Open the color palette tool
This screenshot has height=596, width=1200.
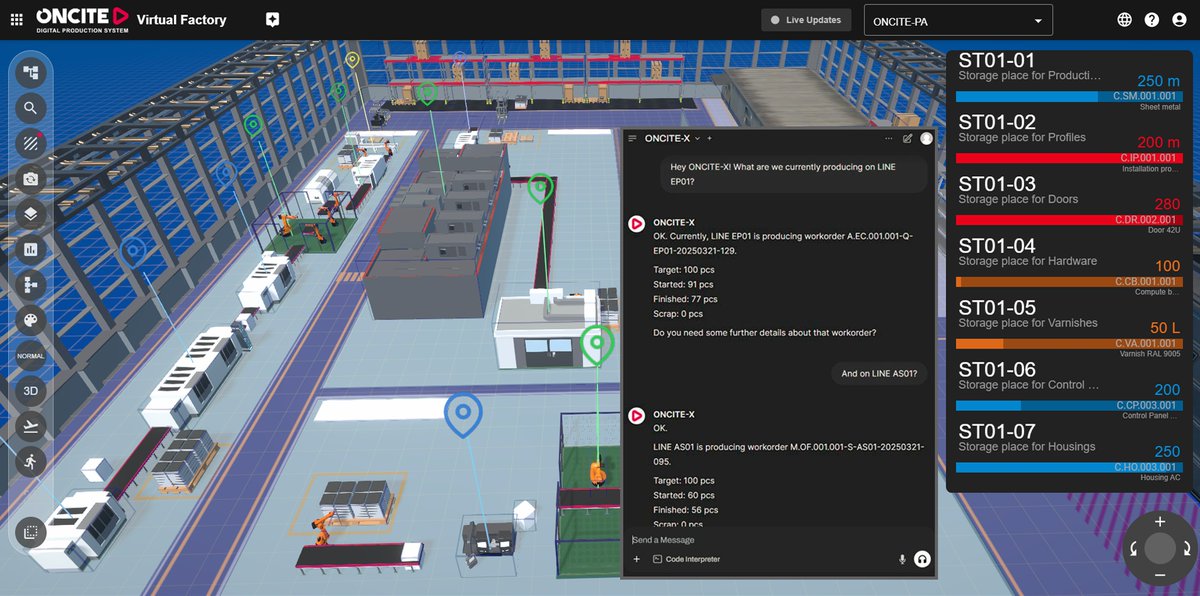point(31,321)
